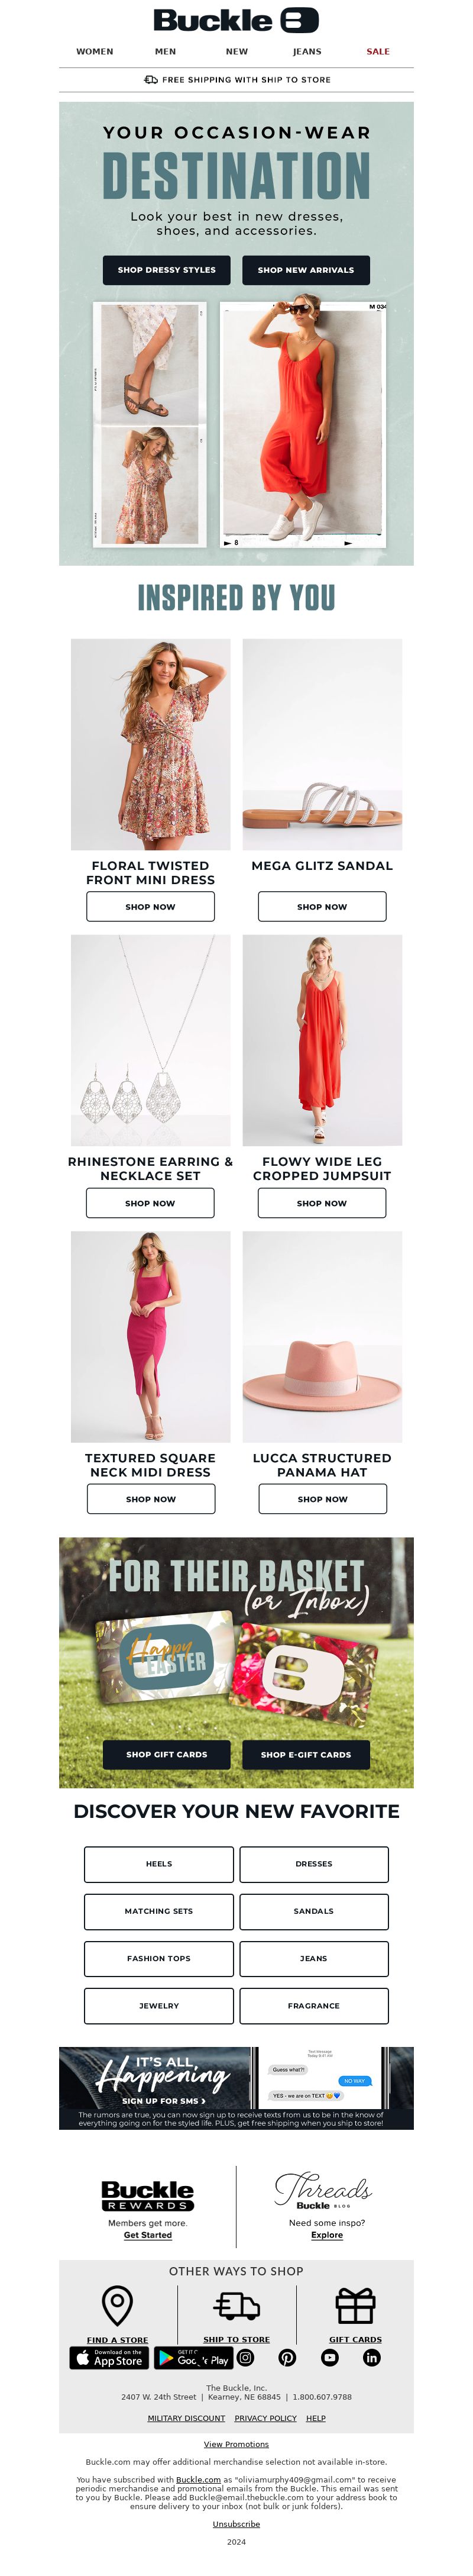473x2576 pixels.
Task: Open Buckle's YouTube channel
Action: [x=329, y=2357]
